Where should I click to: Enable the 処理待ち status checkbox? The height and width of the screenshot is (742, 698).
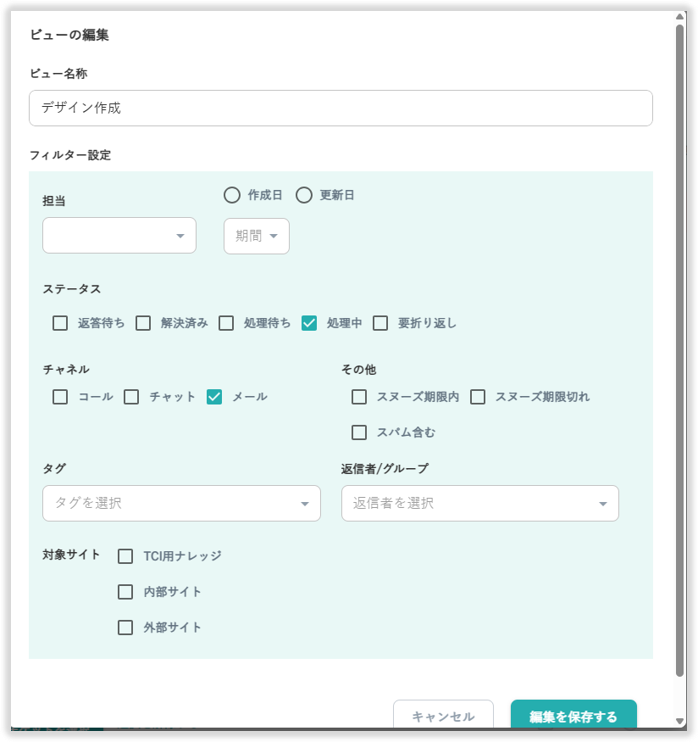point(226,323)
